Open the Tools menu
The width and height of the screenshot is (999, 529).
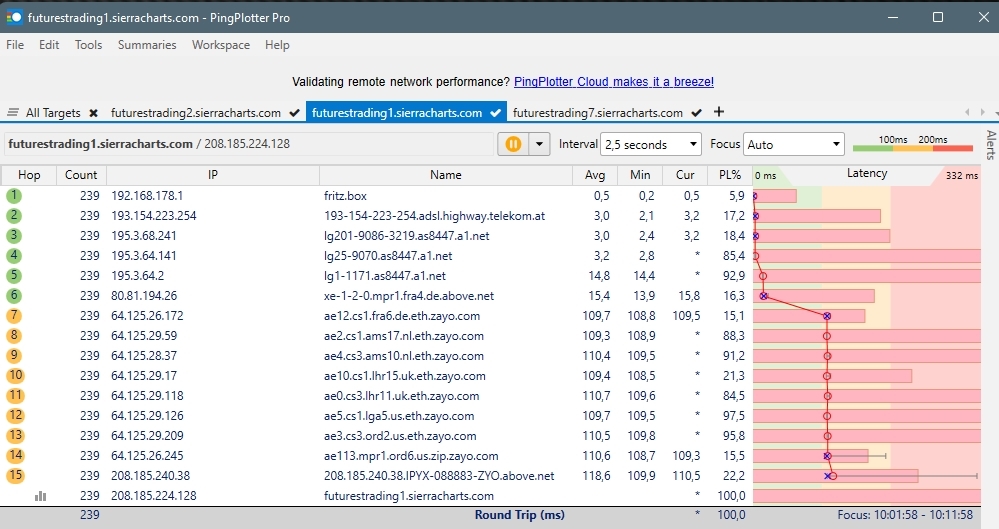pyautogui.click(x=89, y=45)
